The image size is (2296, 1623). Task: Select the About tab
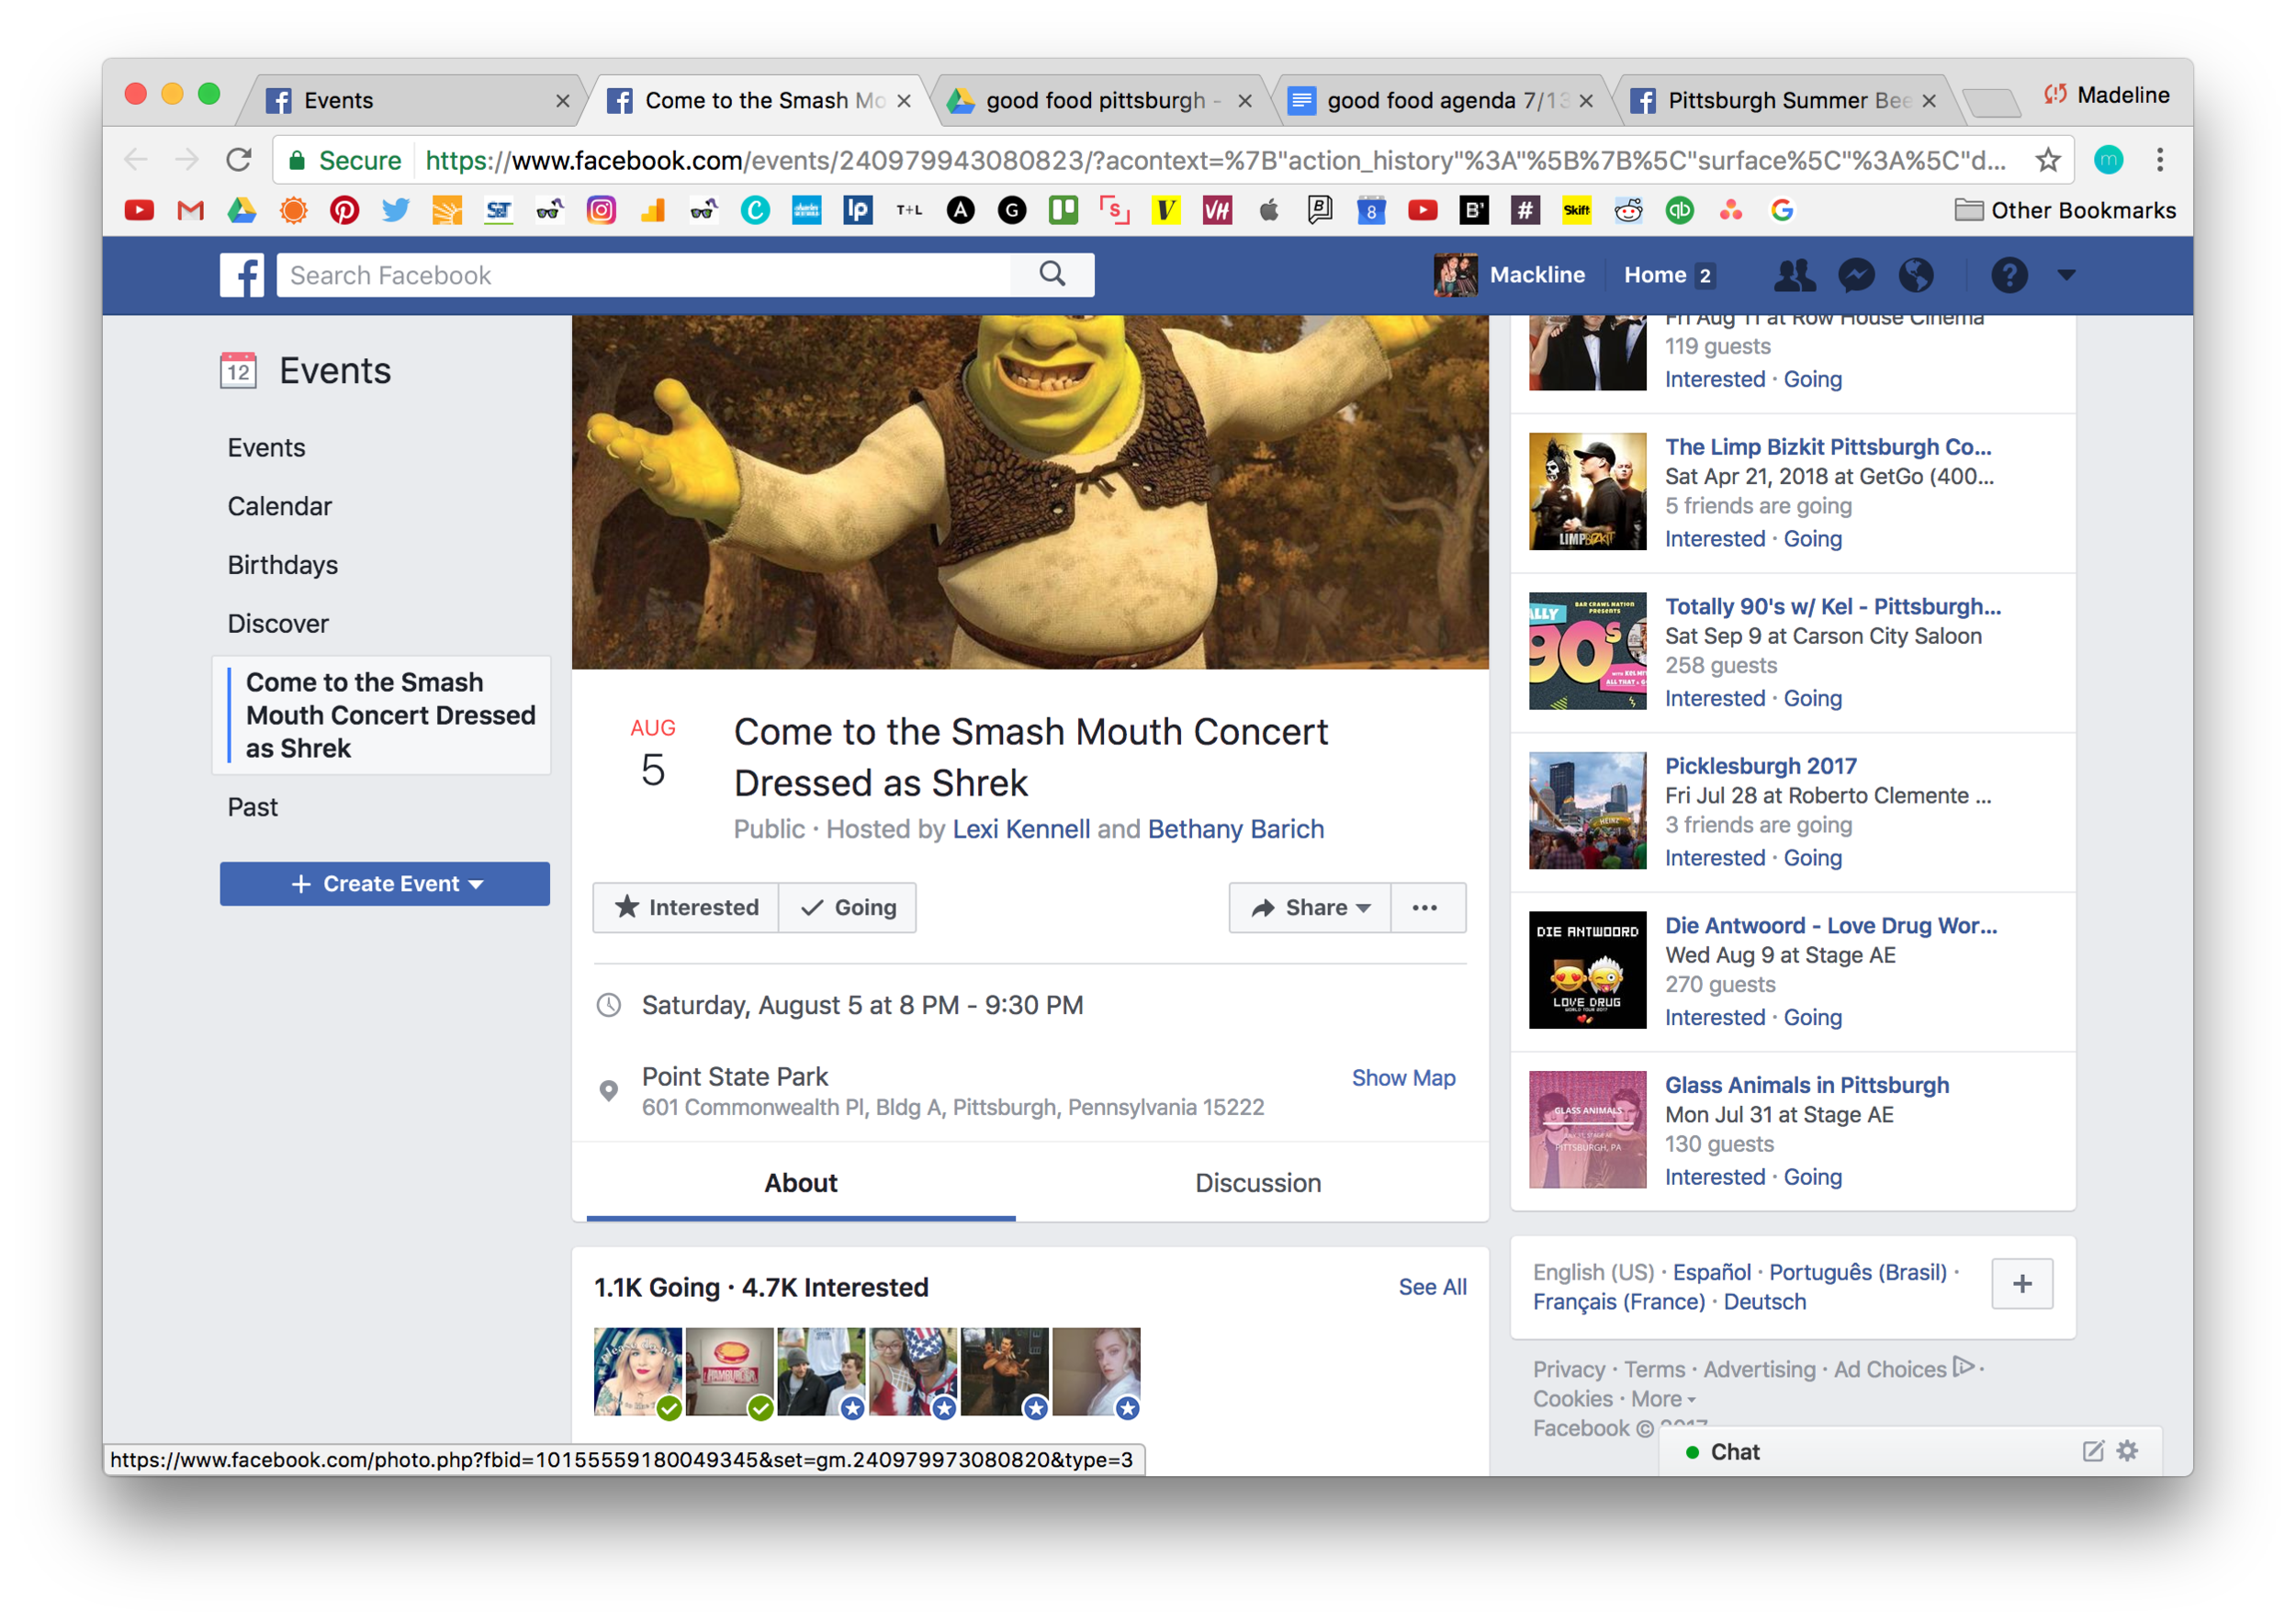click(801, 1184)
